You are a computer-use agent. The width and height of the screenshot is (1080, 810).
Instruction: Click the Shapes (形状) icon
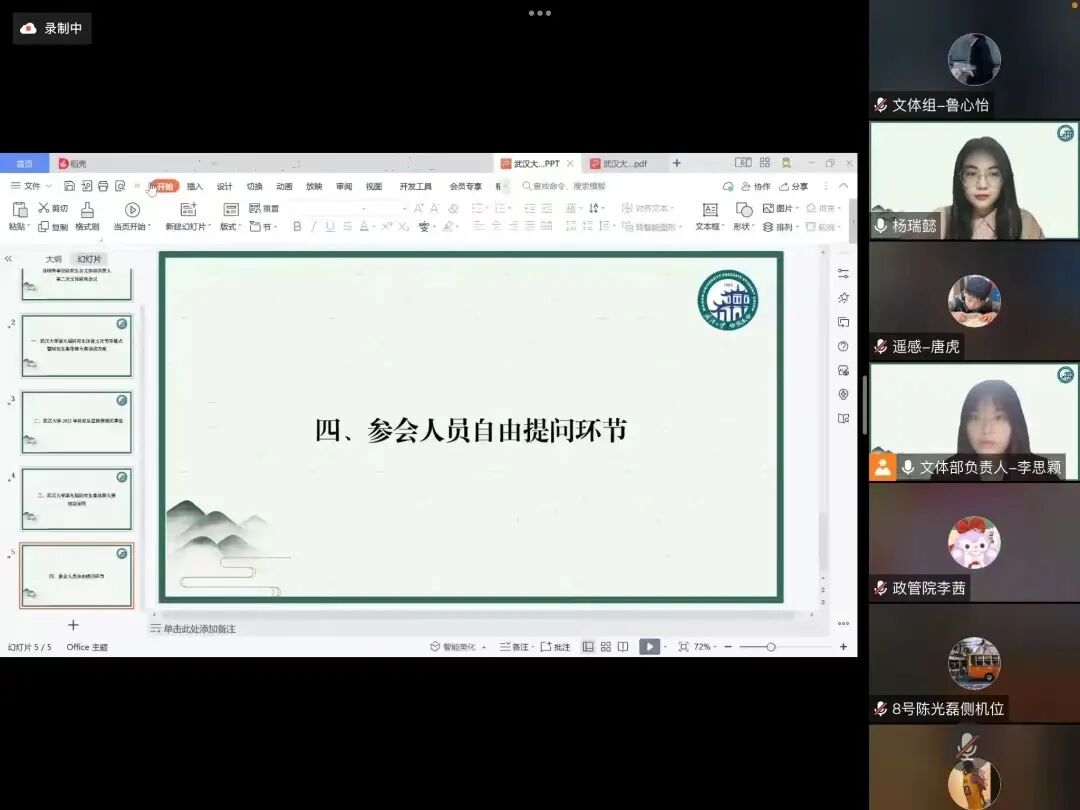pyautogui.click(x=743, y=209)
